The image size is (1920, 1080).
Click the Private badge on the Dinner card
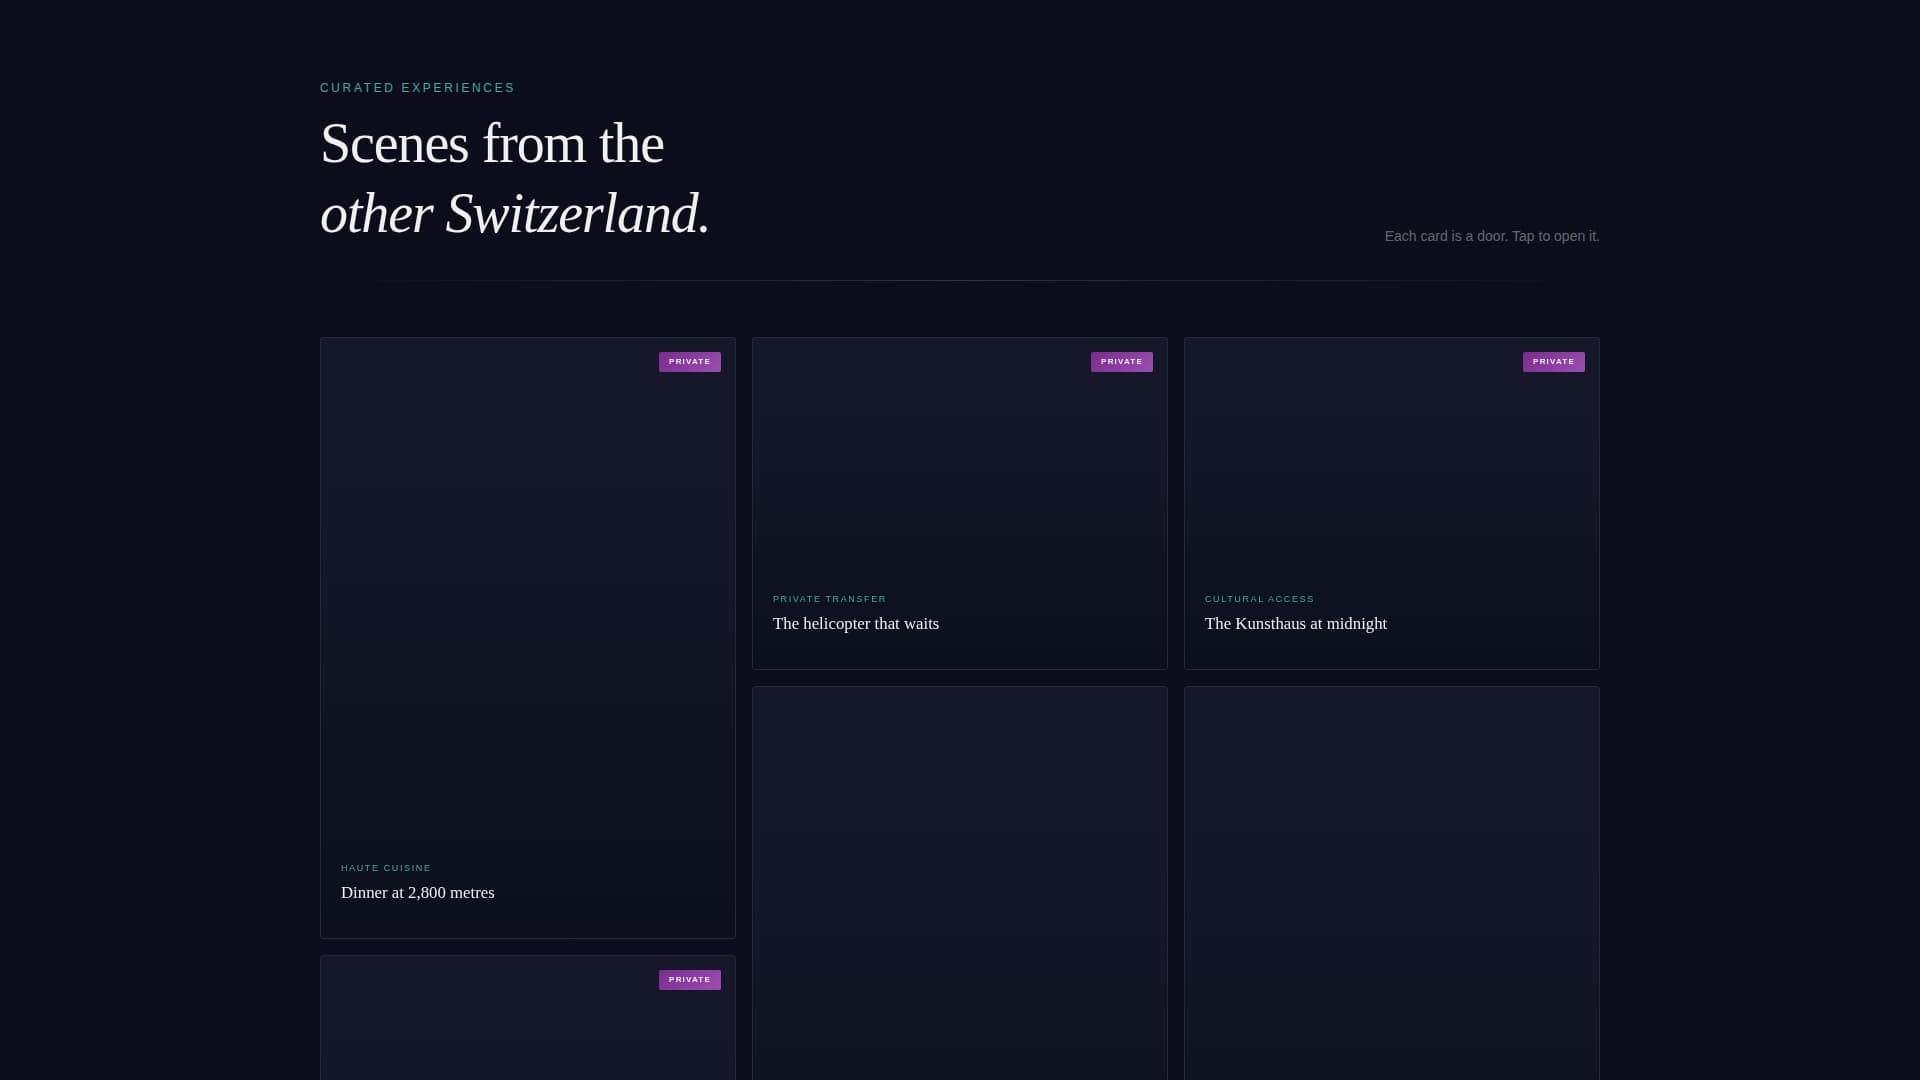point(689,362)
